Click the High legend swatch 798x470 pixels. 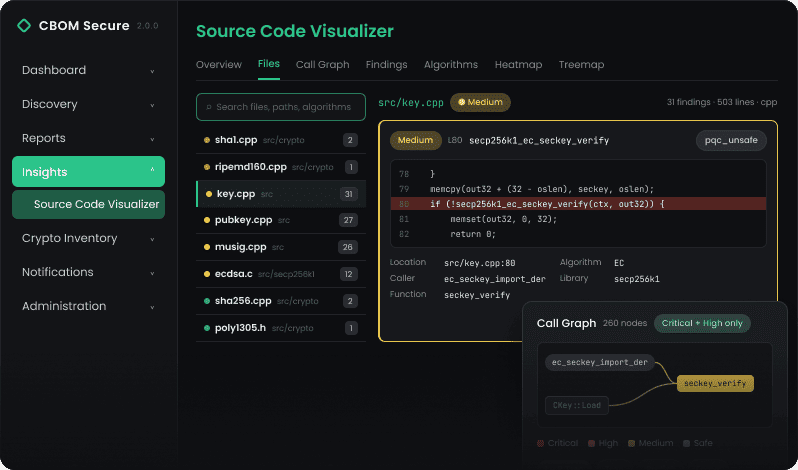point(591,444)
